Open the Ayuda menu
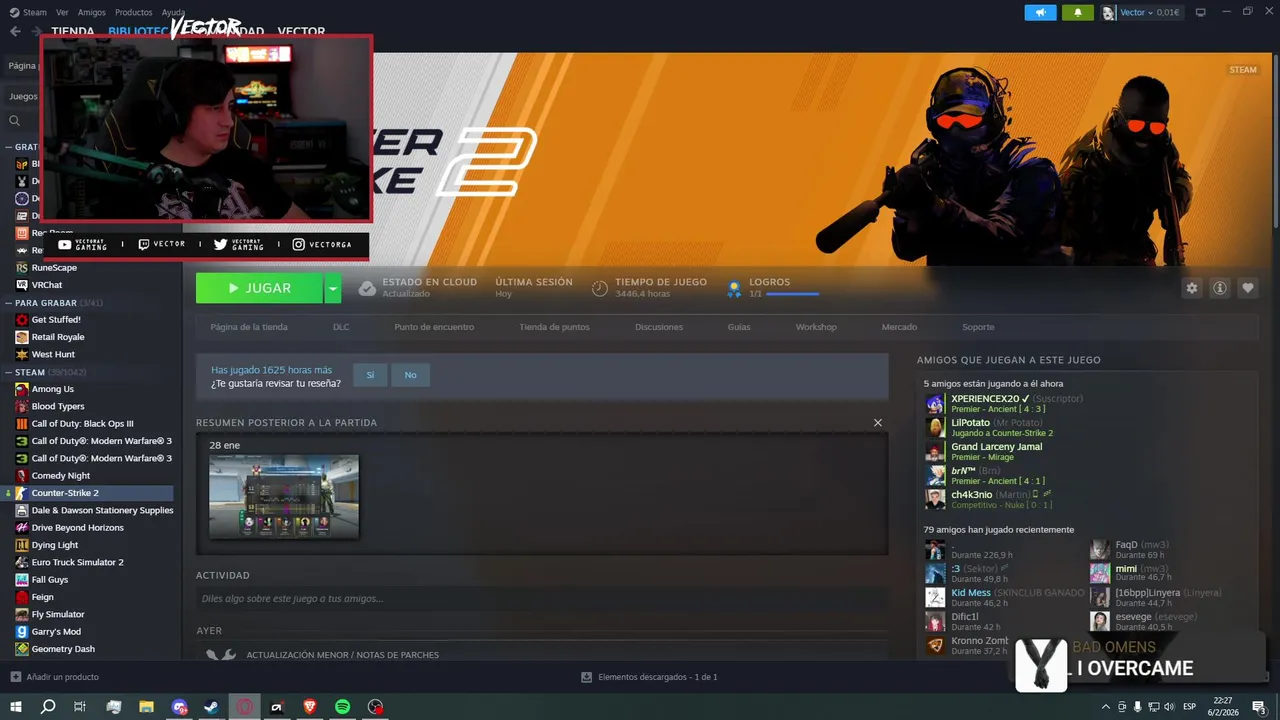This screenshot has width=1280, height=720. coord(173,13)
